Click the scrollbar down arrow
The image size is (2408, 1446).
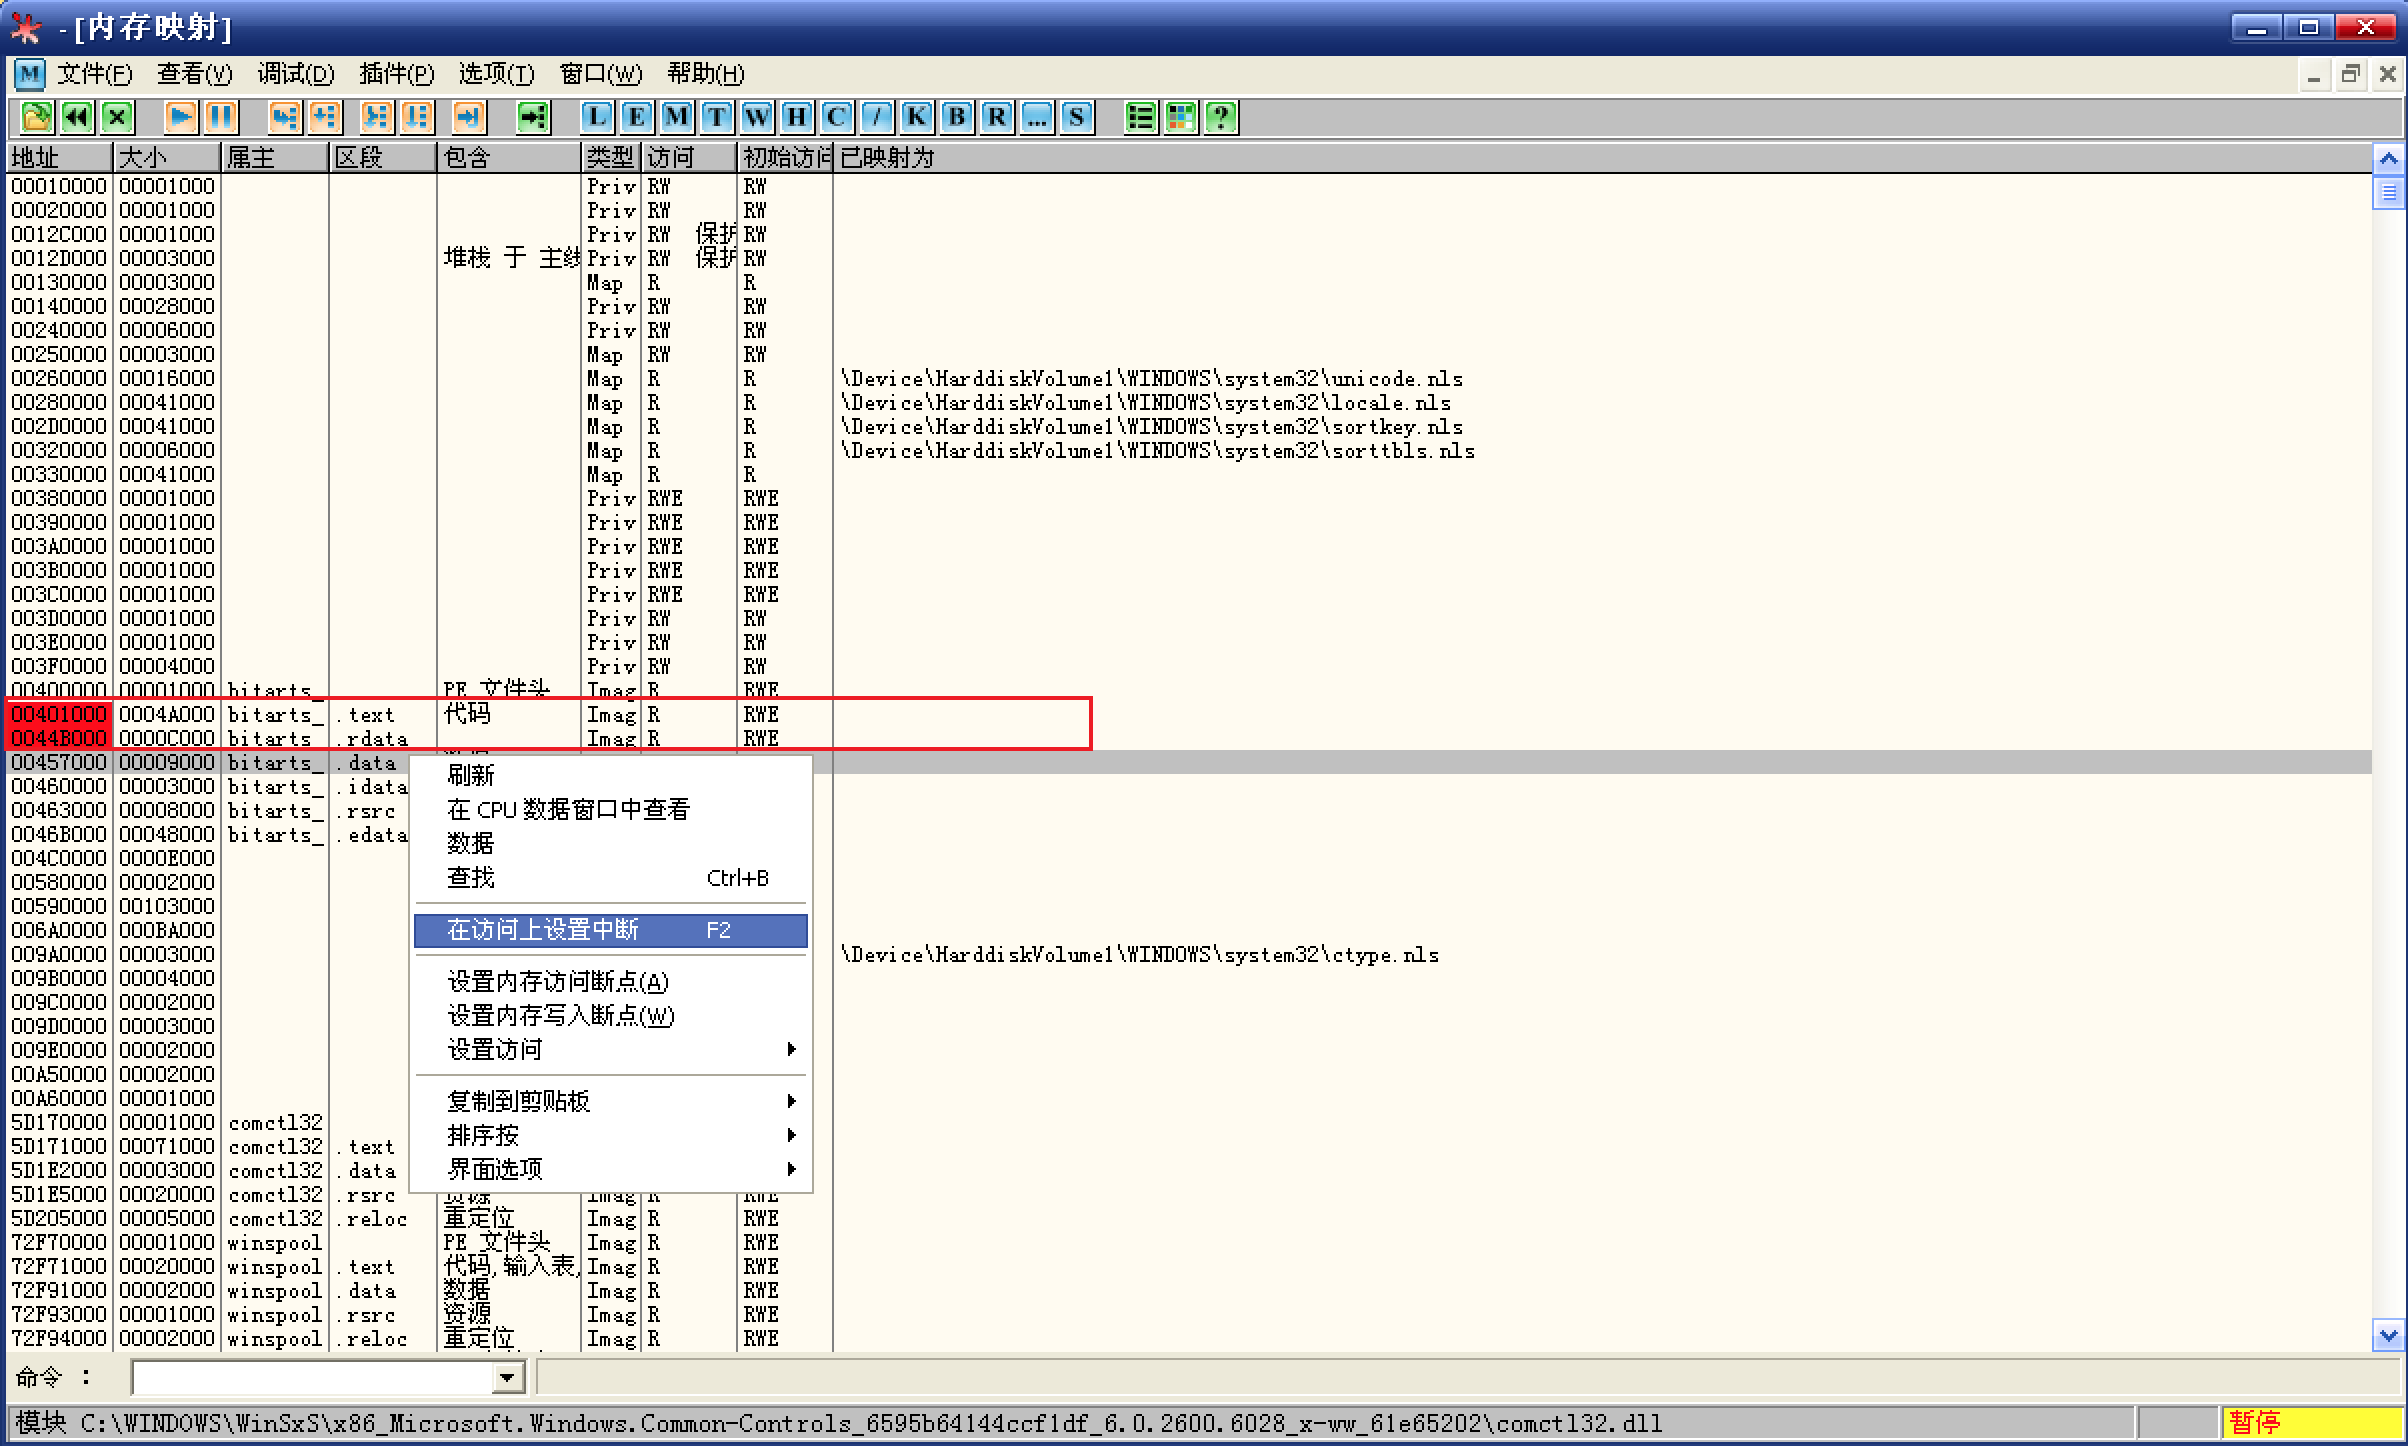click(x=2388, y=1335)
